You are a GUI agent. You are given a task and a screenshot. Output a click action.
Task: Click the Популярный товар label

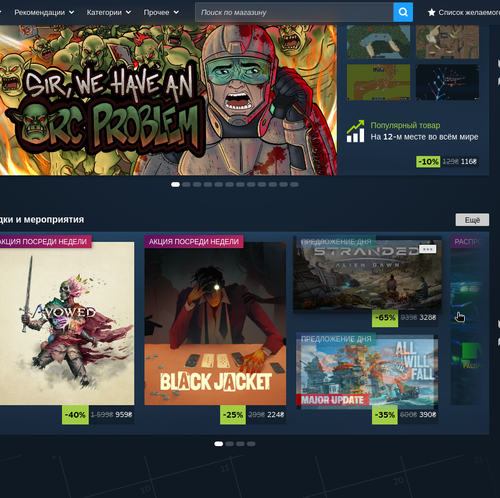[405, 125]
